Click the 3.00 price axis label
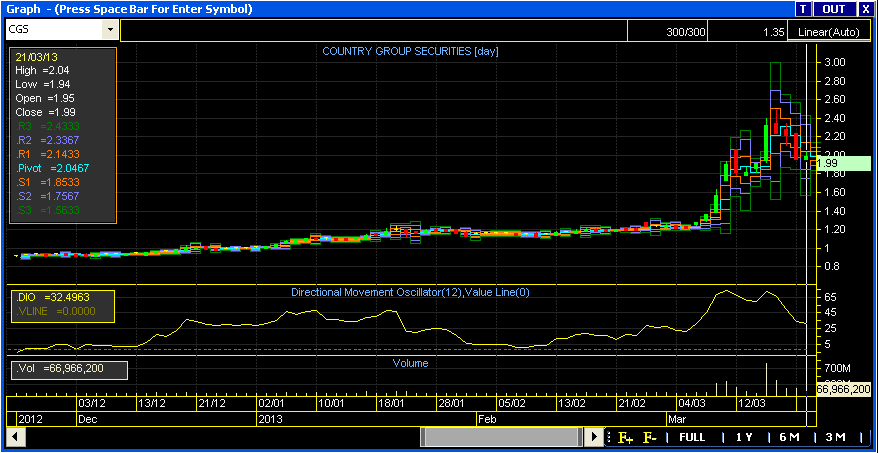Screen dimensions: 878x453 click(837, 62)
